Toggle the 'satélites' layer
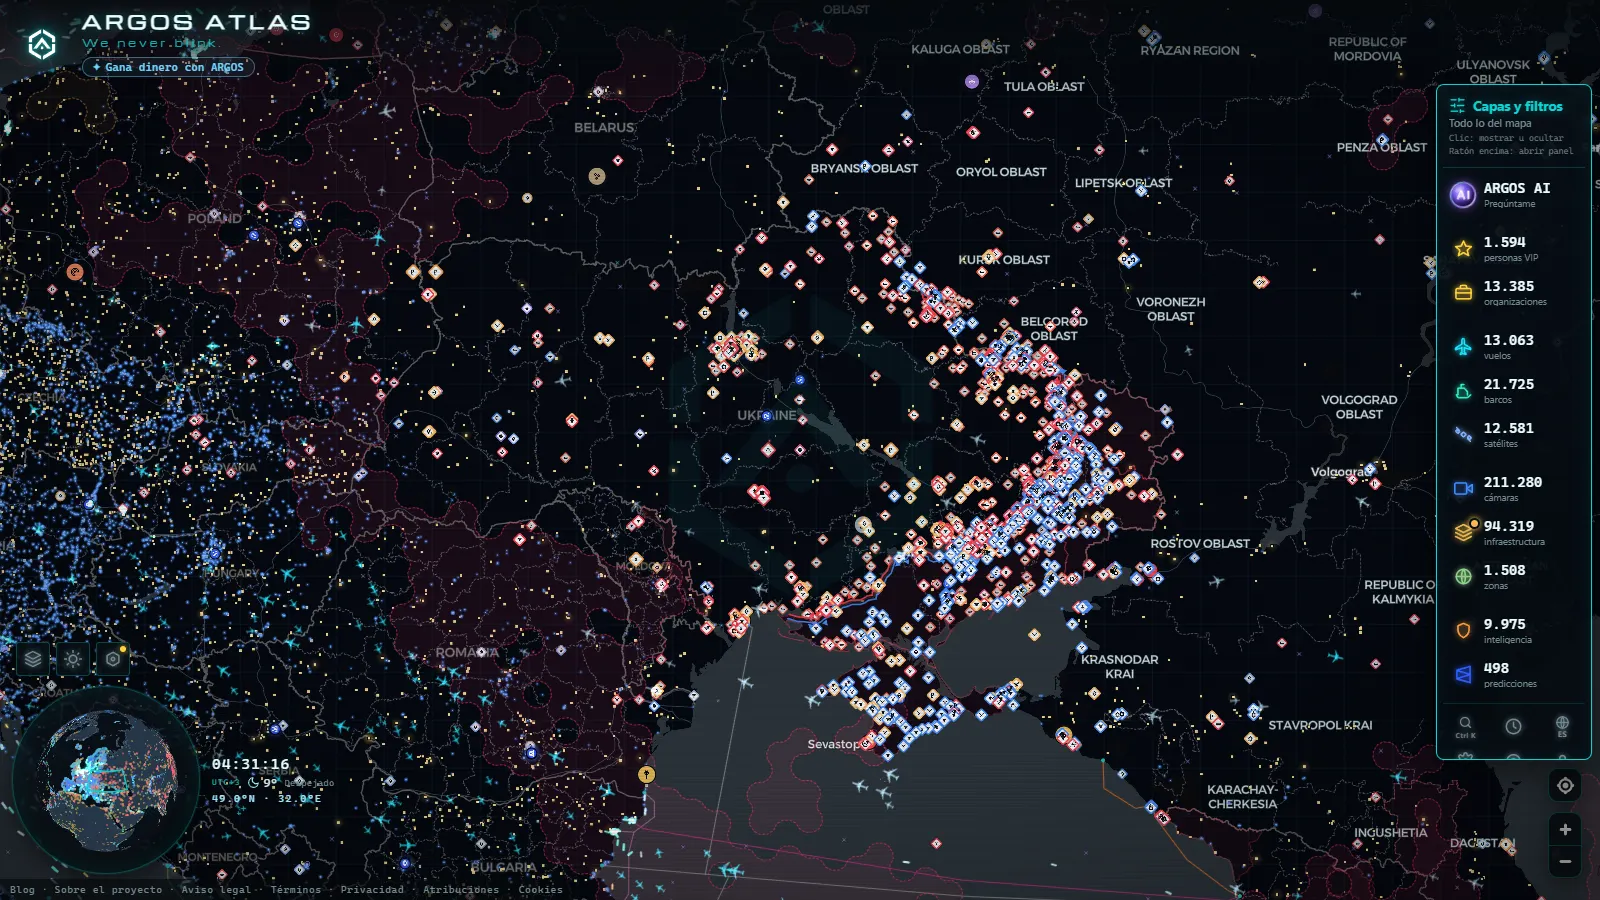 (x=1463, y=434)
